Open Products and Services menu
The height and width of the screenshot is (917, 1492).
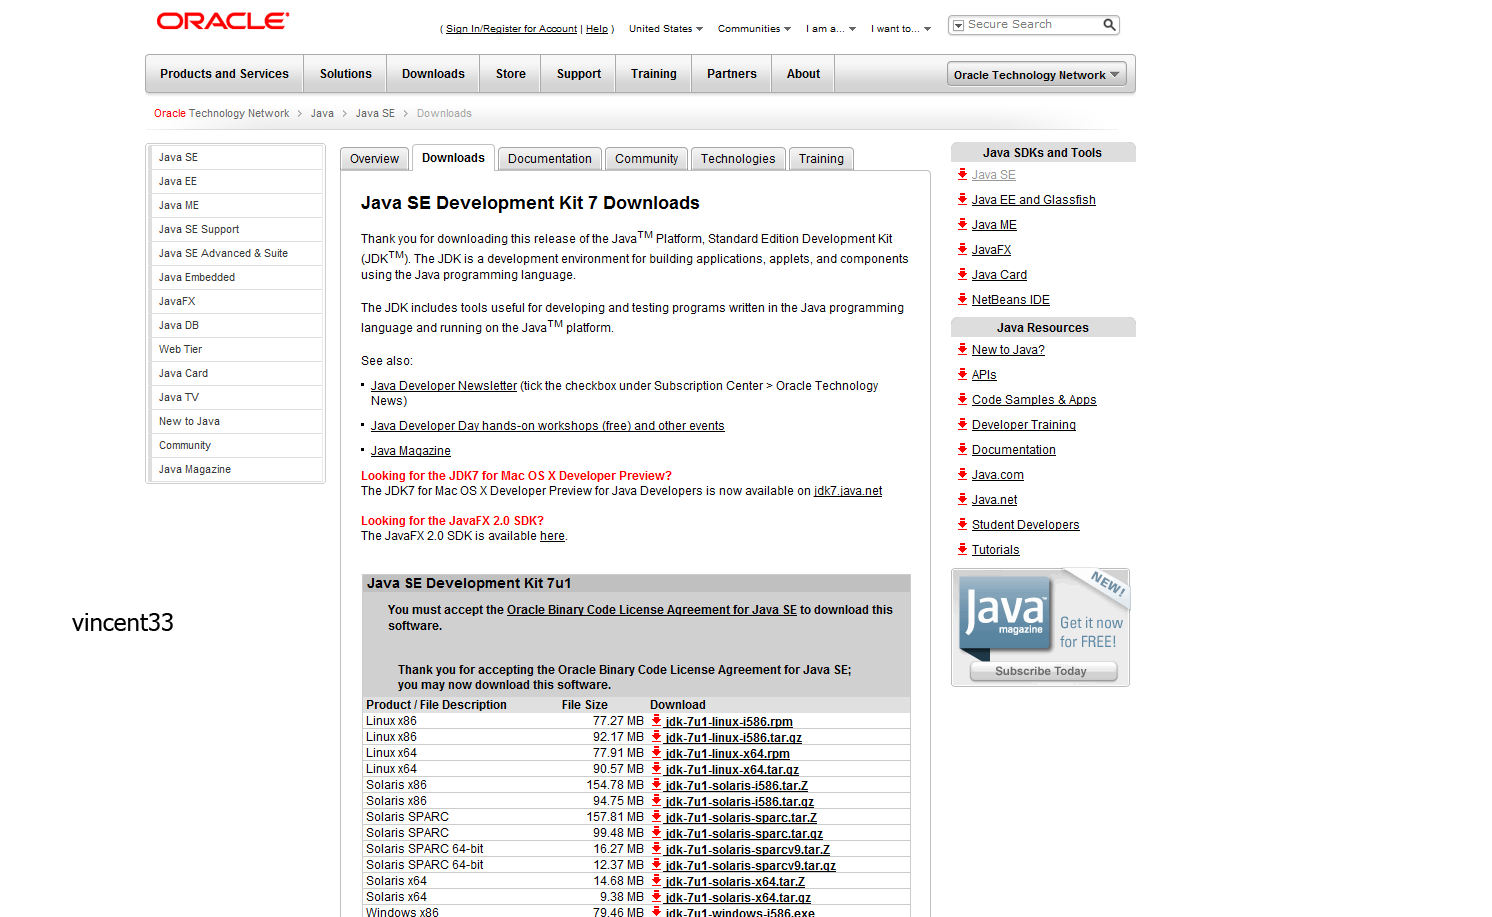[x=224, y=74]
